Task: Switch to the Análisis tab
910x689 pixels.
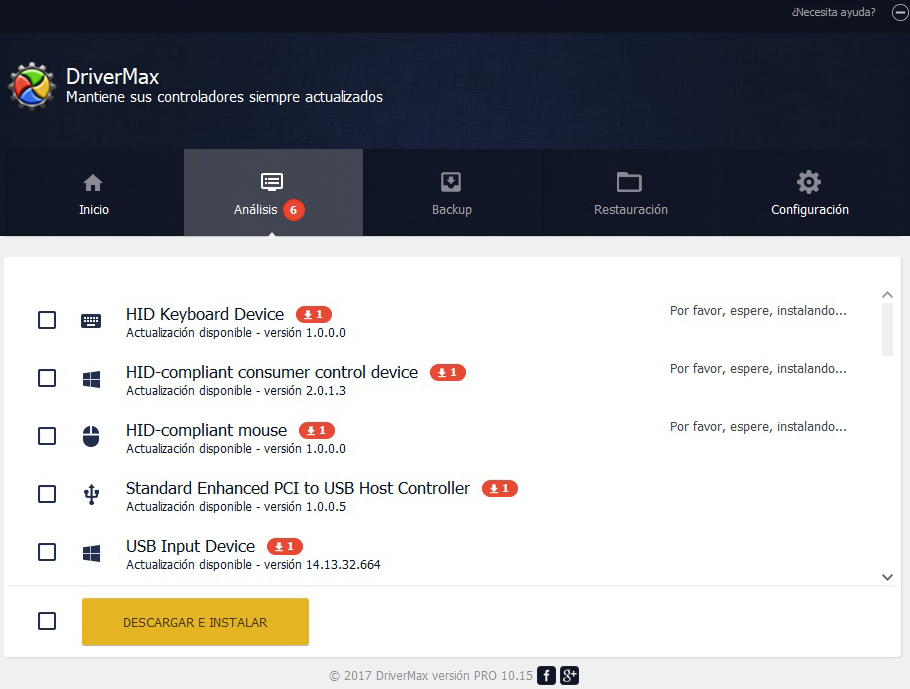Action: pos(273,193)
